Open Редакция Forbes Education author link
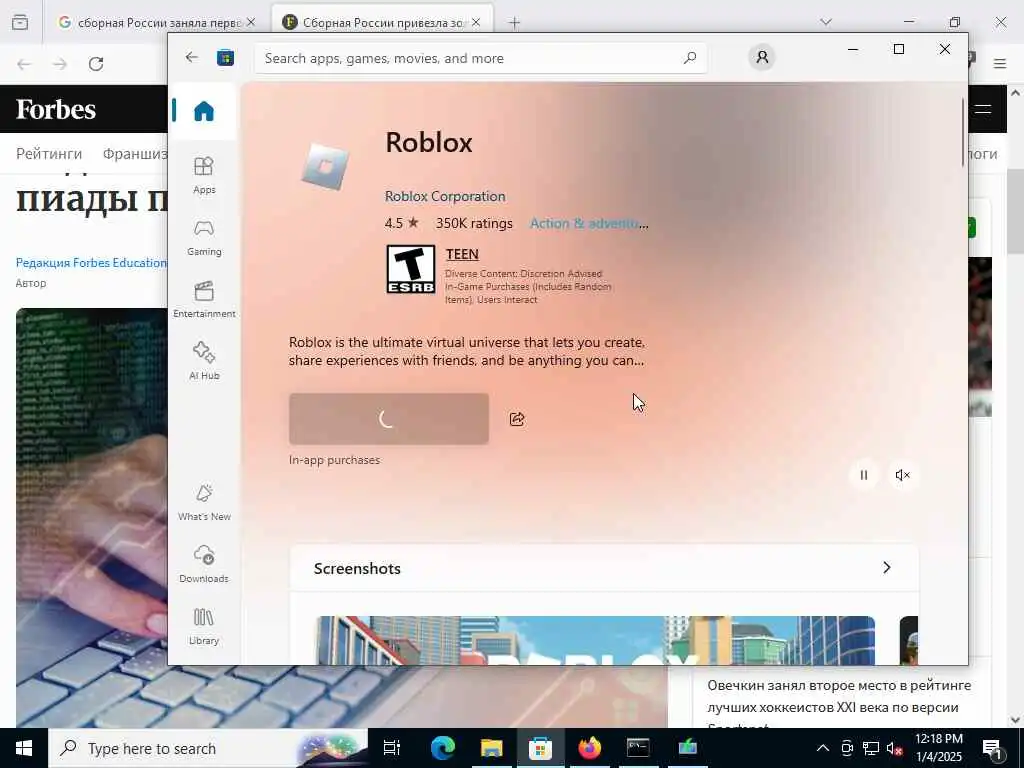The height and width of the screenshot is (768, 1024). click(x=91, y=263)
